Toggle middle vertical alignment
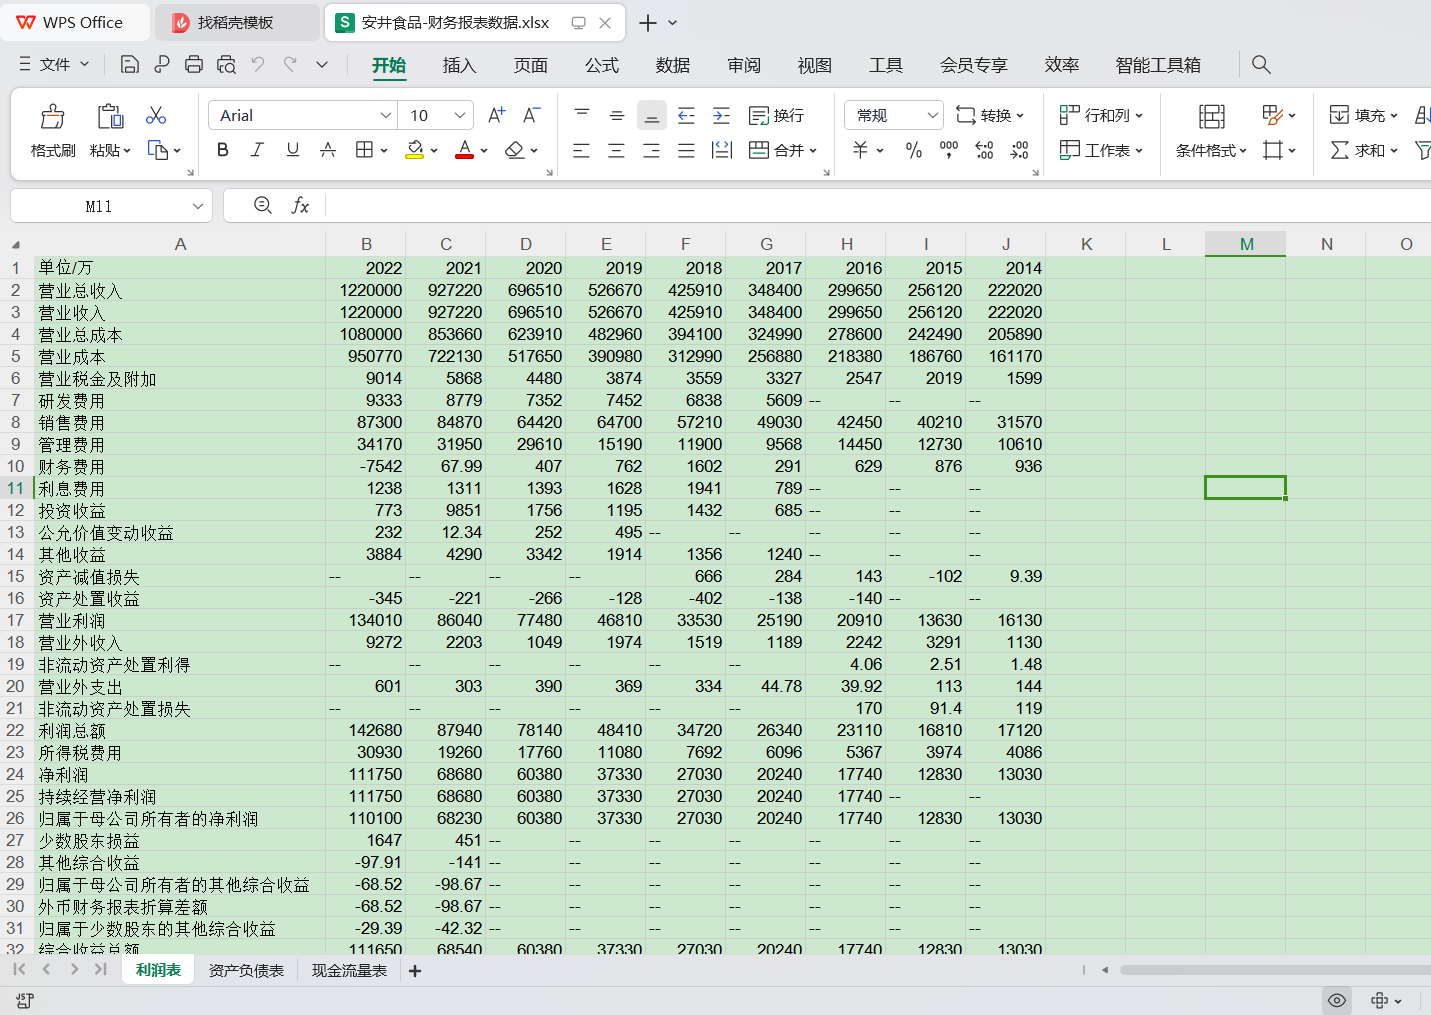The width and height of the screenshot is (1431, 1015). tap(617, 115)
